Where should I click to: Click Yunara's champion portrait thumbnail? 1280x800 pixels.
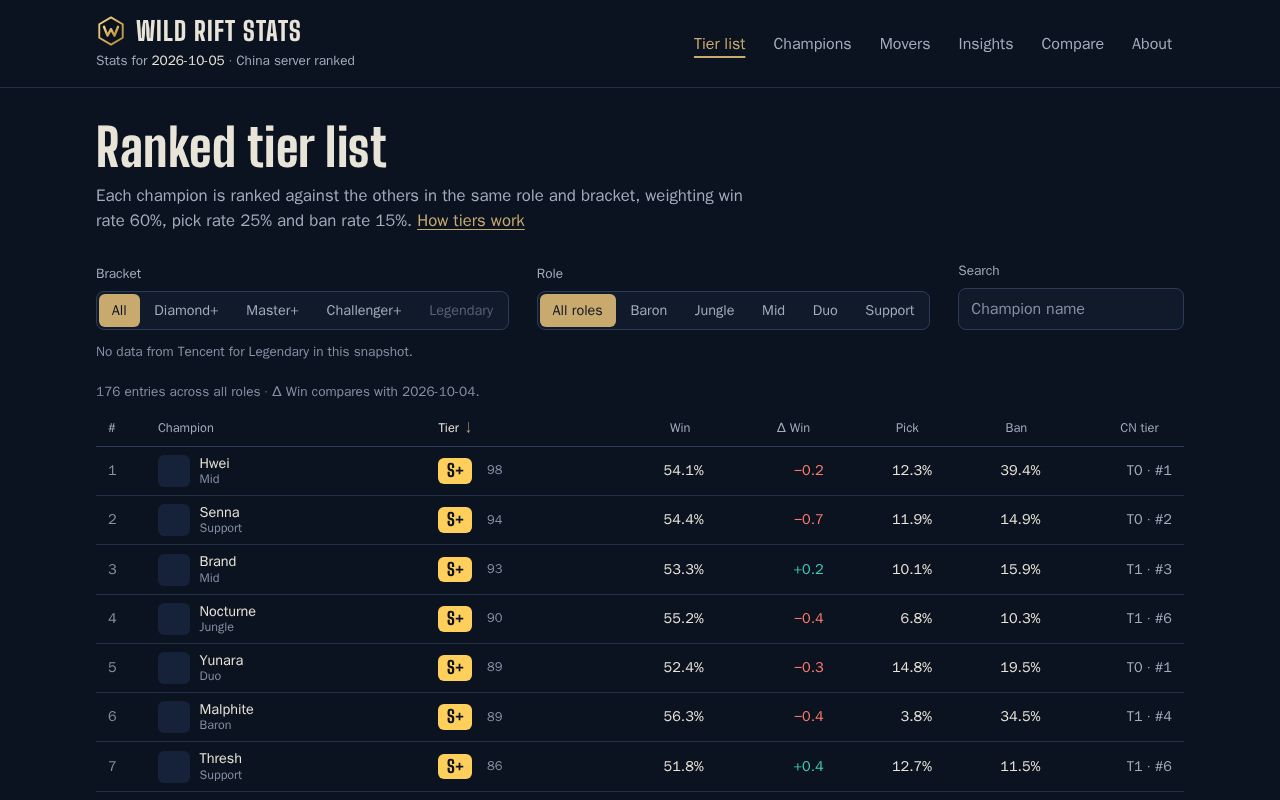(174, 668)
